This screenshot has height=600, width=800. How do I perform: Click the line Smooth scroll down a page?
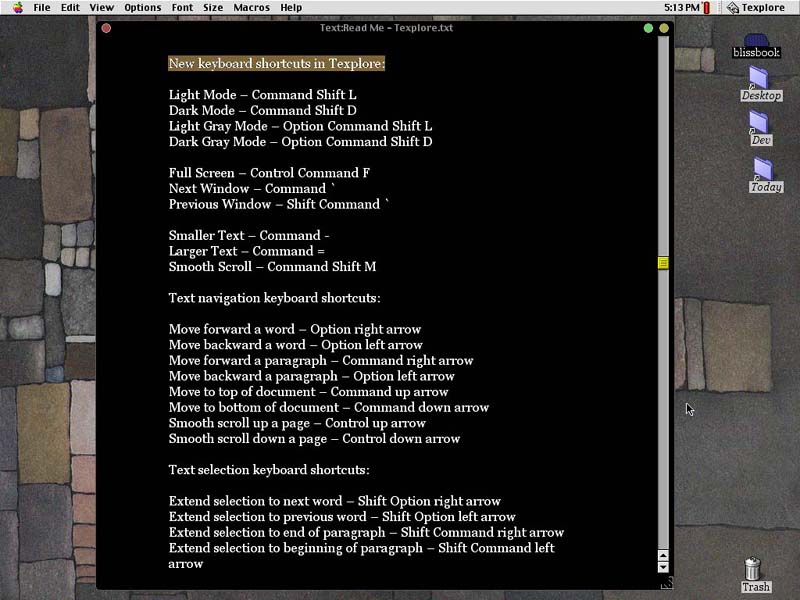coord(314,439)
